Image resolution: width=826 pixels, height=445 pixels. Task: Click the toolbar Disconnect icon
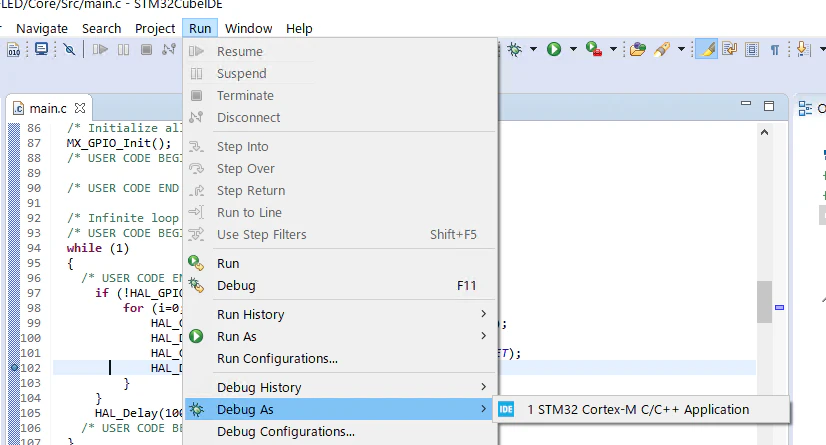coord(169,50)
